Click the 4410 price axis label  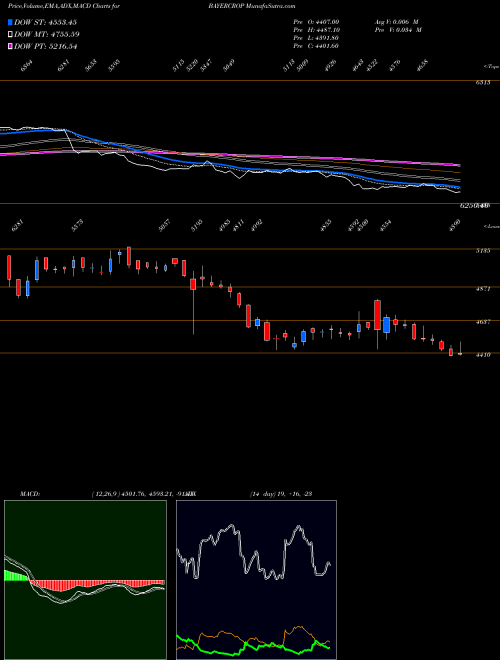tap(483, 355)
